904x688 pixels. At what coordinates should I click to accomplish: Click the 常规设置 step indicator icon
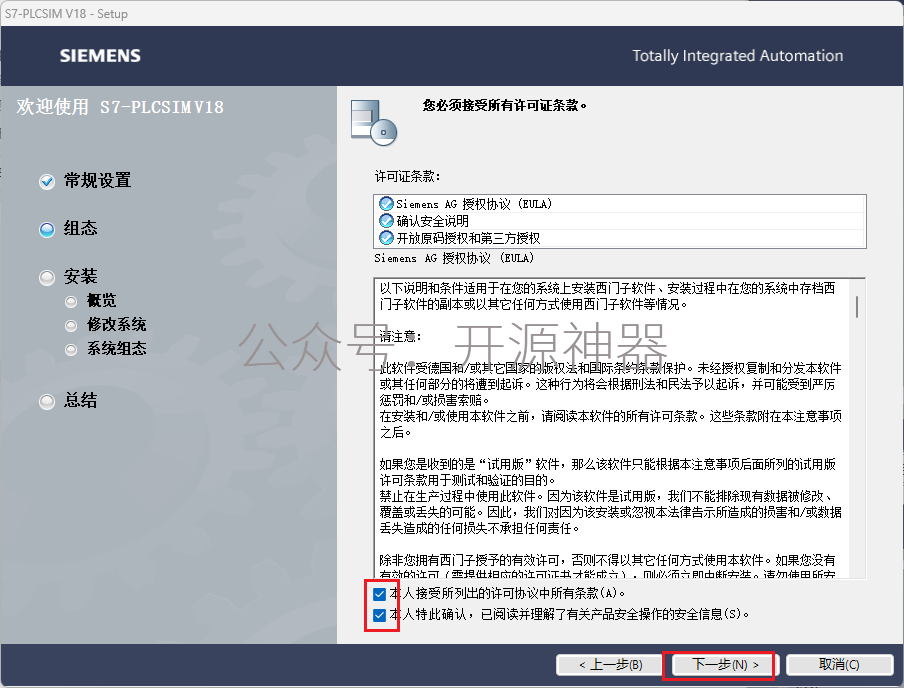coord(47,182)
